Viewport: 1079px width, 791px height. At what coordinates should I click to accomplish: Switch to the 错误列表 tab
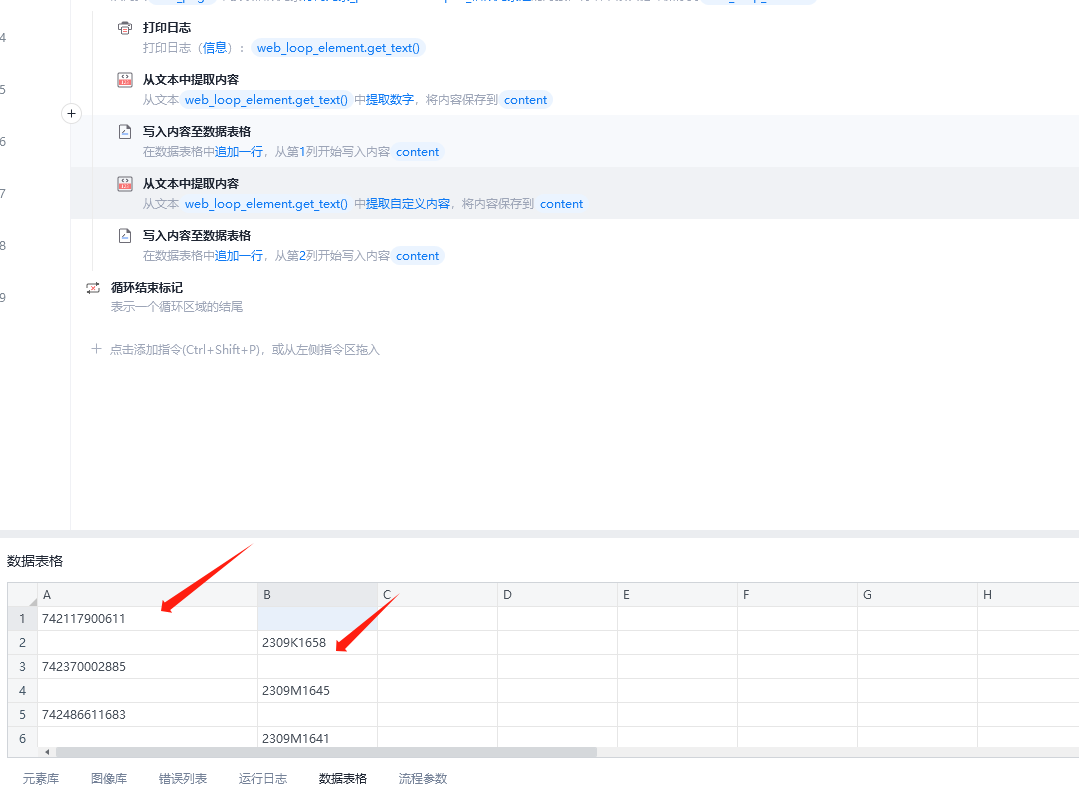point(182,779)
